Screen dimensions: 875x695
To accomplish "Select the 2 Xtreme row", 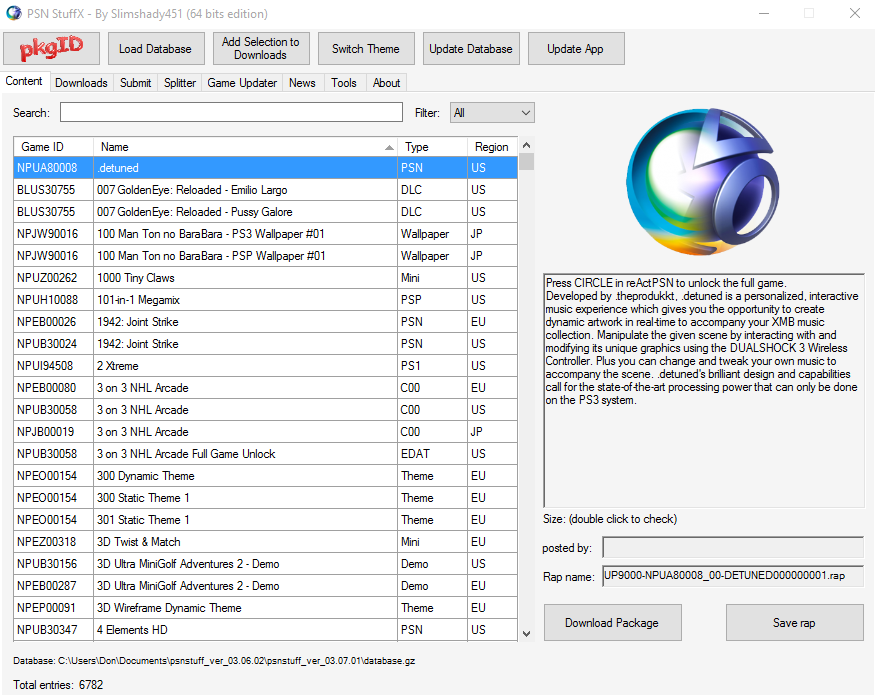I will point(266,366).
